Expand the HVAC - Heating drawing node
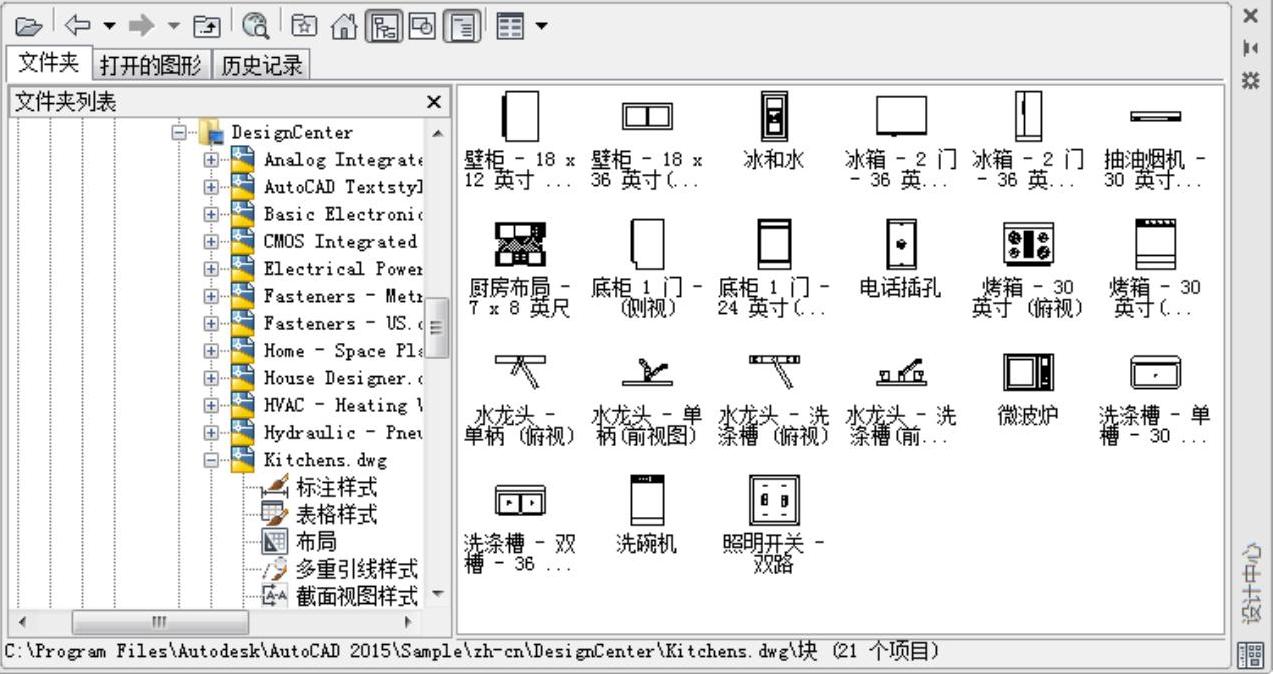This screenshot has height=674, width=1273. point(211,406)
